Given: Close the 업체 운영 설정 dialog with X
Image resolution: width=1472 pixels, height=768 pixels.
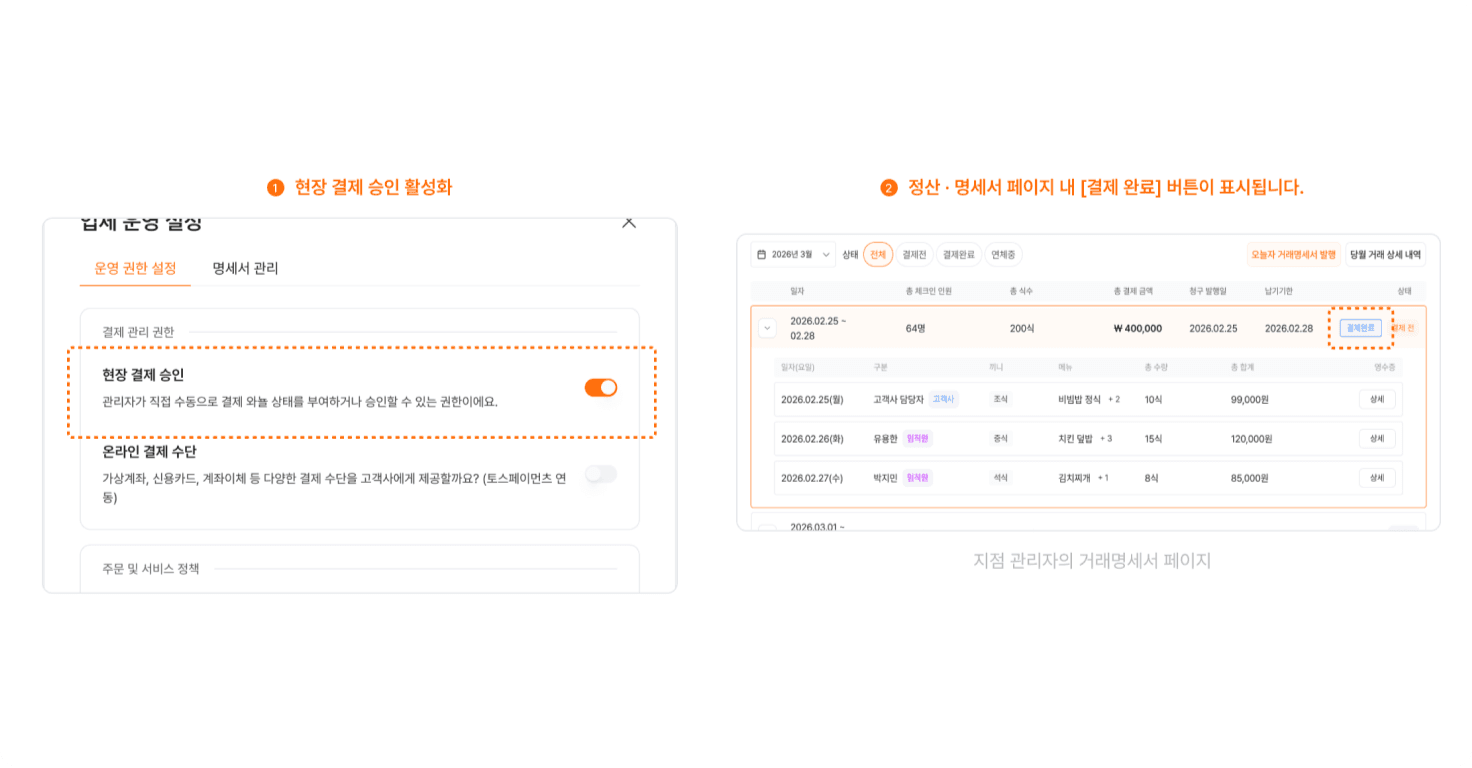Looking at the screenshot, I should click(629, 223).
